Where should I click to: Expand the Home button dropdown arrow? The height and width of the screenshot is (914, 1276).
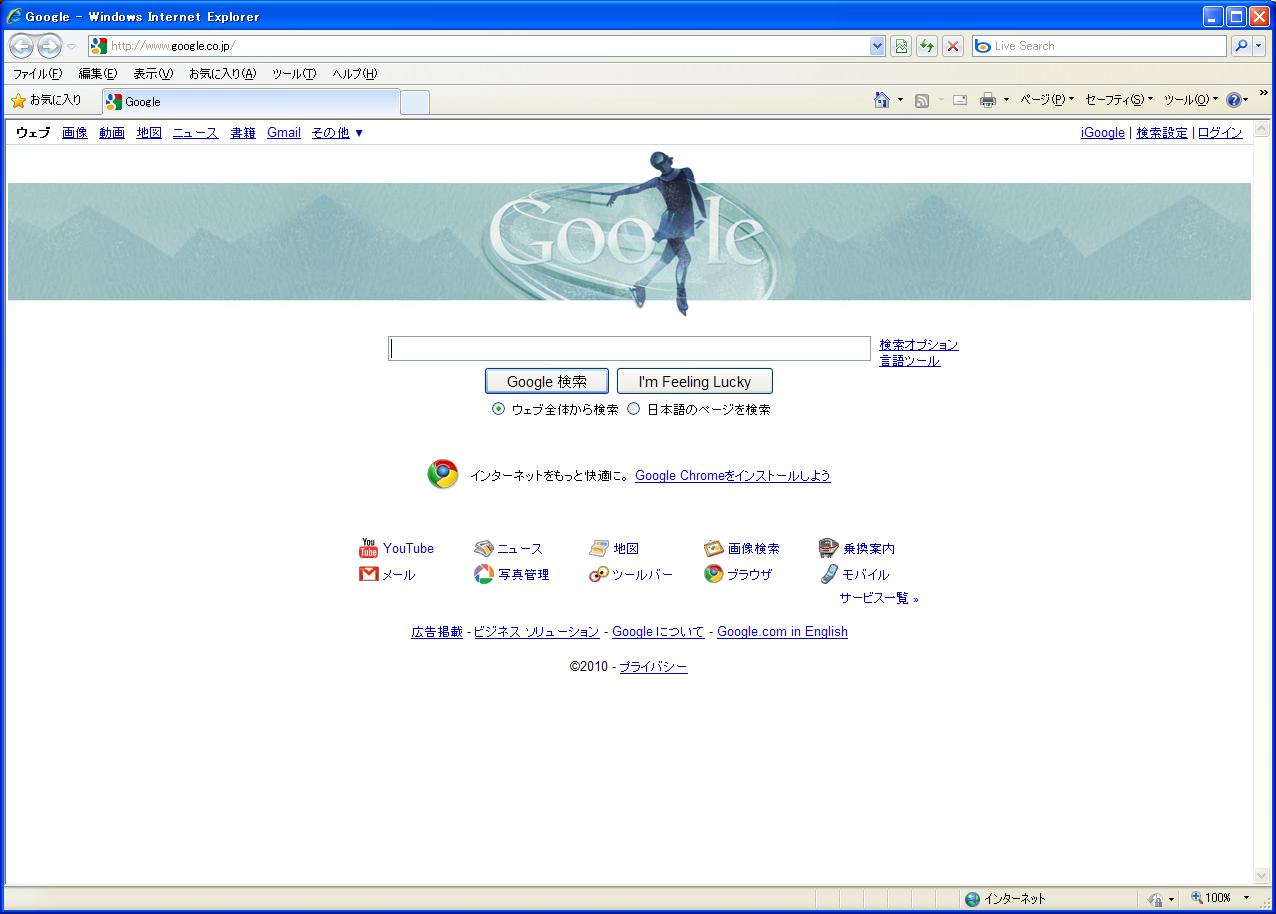900,100
